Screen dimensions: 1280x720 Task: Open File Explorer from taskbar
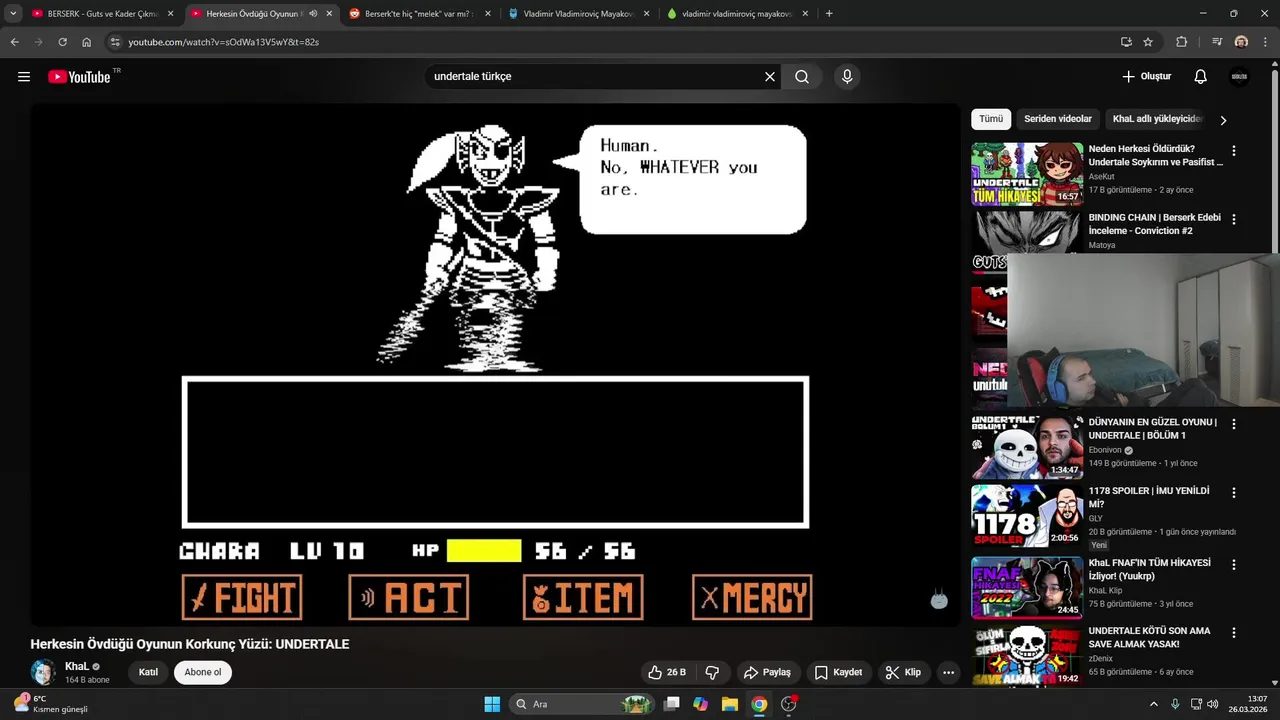[730, 704]
